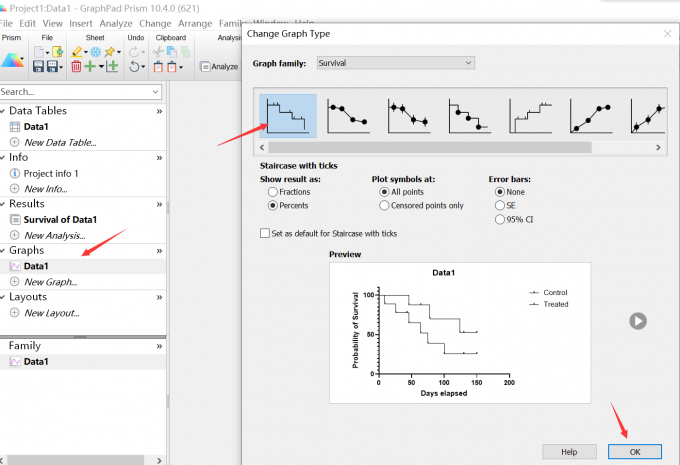This screenshot has height=465, width=680.
Task: Click New Analysis link
Action: click(x=55, y=236)
